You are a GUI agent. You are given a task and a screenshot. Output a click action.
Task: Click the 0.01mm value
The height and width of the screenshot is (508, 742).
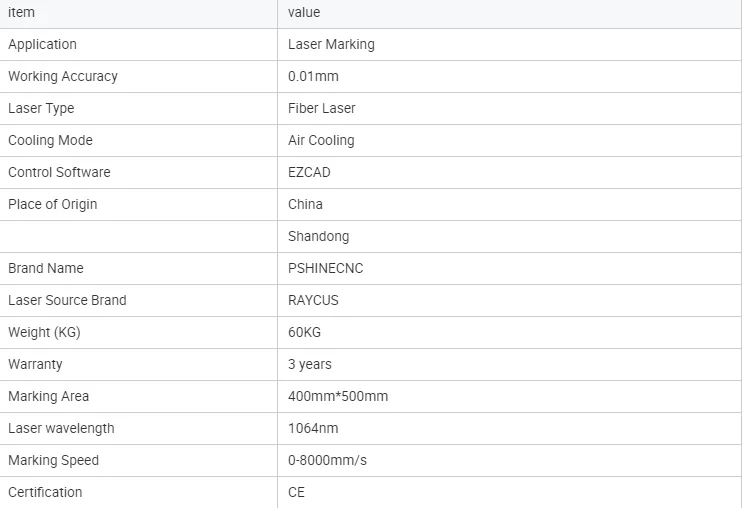coord(313,77)
